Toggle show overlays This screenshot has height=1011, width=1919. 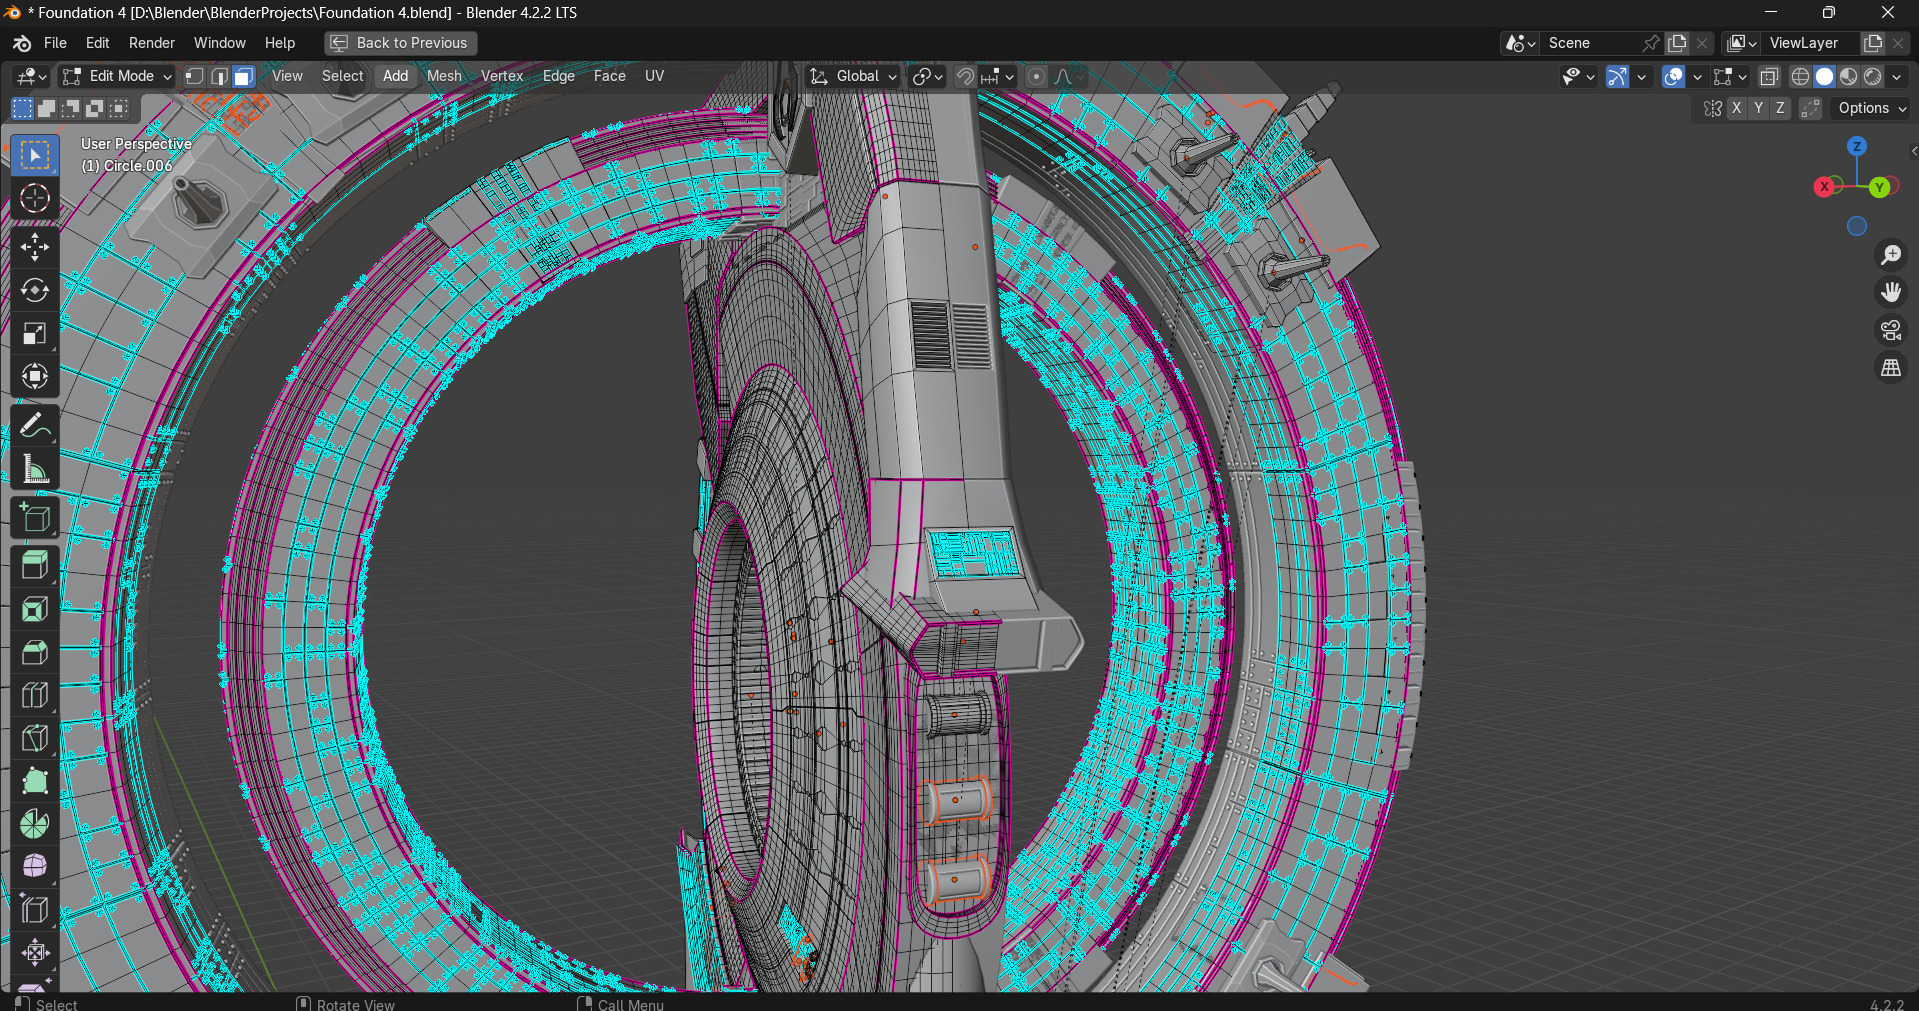(1673, 76)
